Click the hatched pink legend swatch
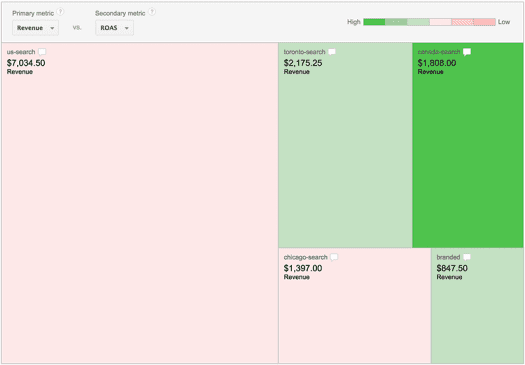This screenshot has height=365, width=525. pos(463,22)
